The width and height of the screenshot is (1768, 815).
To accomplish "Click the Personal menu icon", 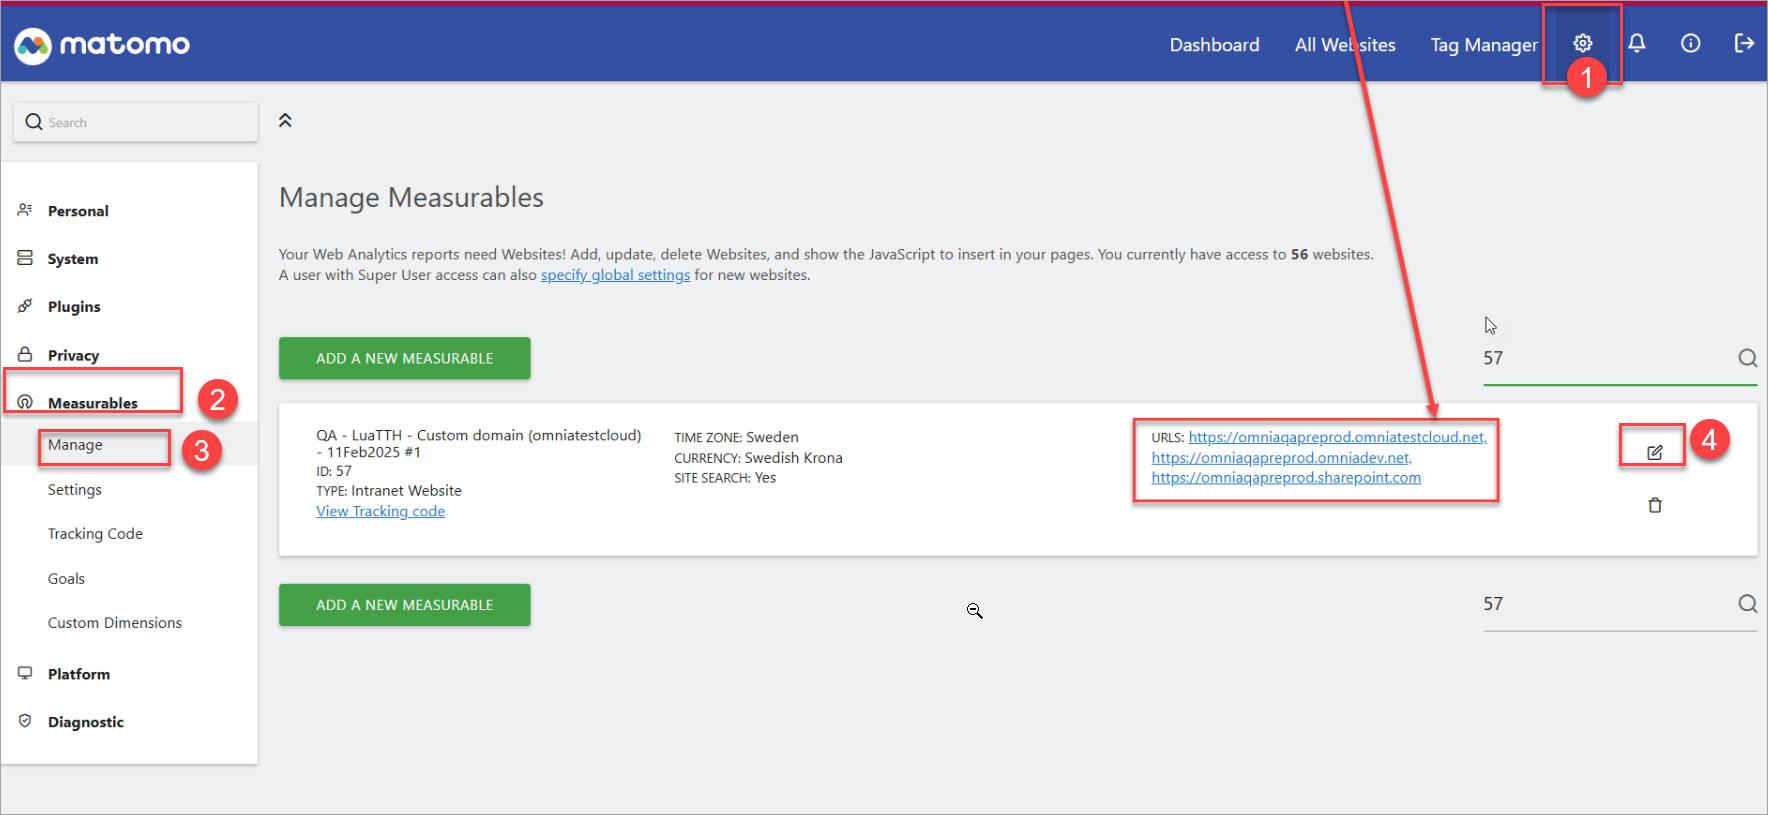I will pyautogui.click(x=25, y=210).
